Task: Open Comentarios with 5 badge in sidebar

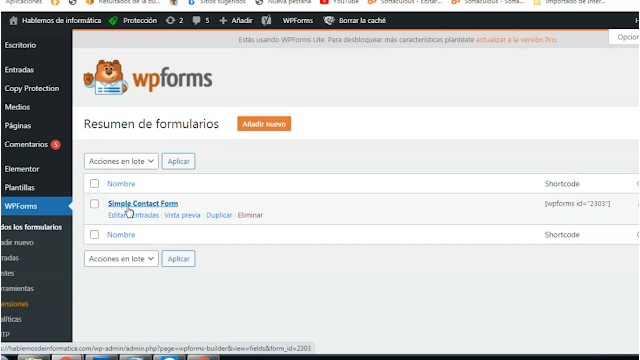Action: coord(32,144)
